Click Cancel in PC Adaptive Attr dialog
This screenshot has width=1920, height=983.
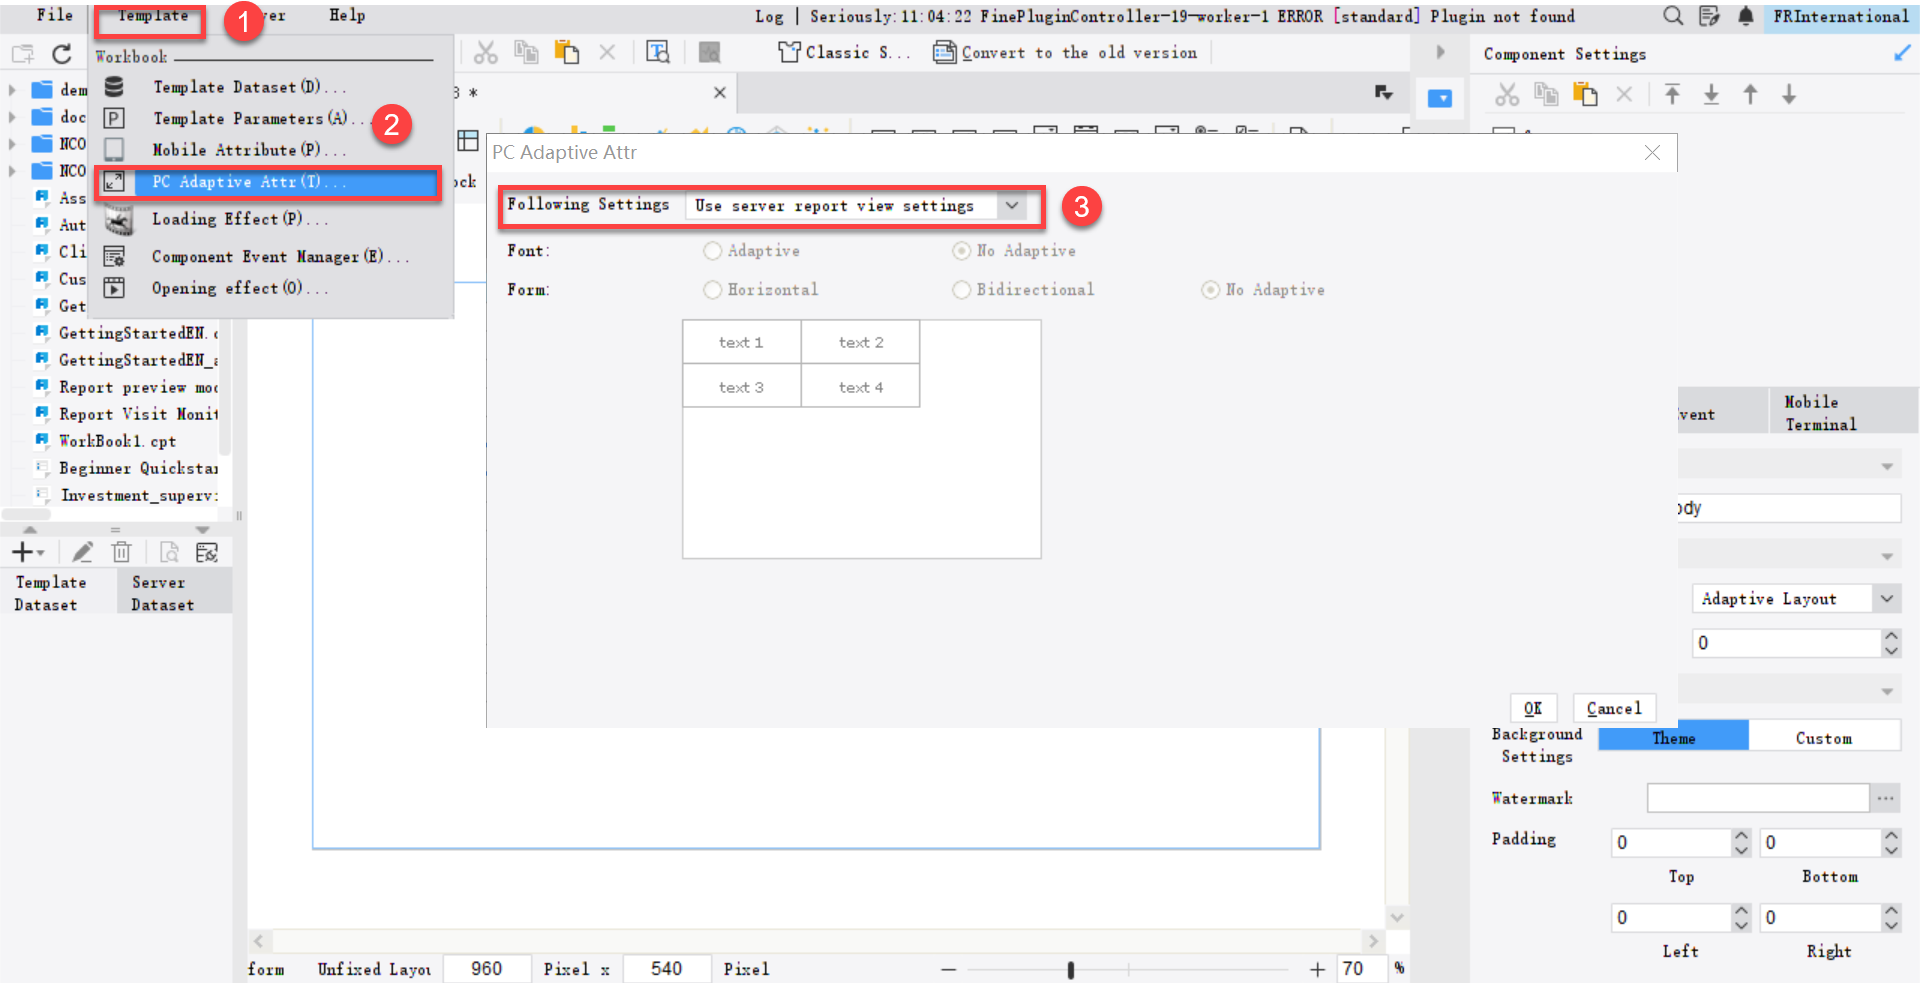1614,708
